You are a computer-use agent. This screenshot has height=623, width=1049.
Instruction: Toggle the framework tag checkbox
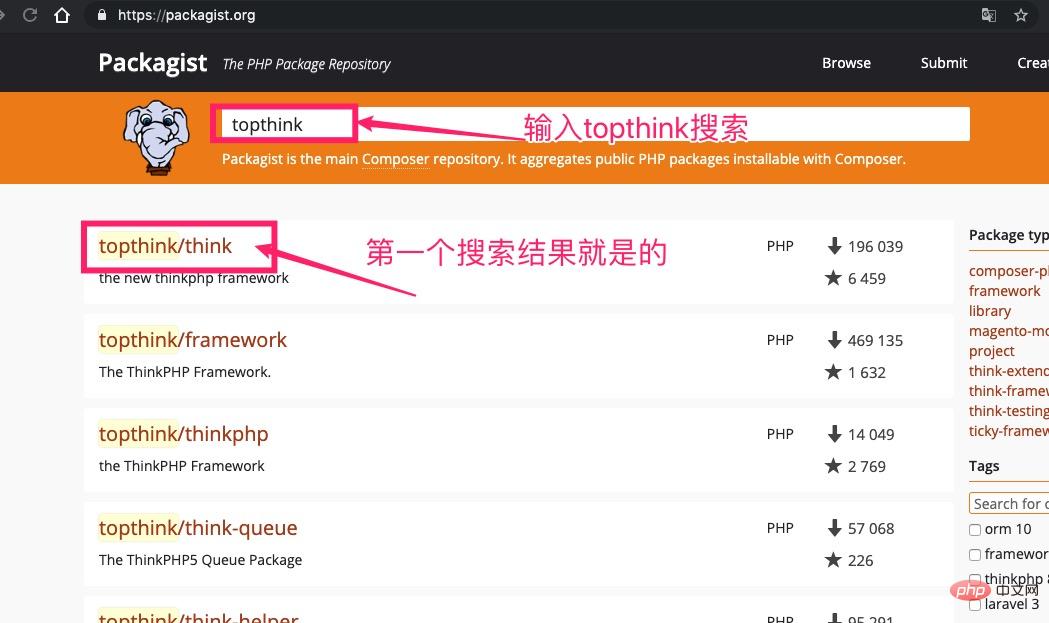[975, 555]
